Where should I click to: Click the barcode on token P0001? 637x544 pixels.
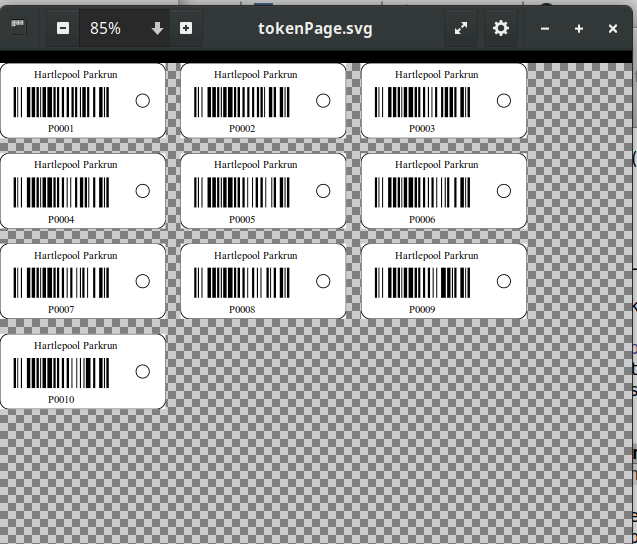(61, 102)
